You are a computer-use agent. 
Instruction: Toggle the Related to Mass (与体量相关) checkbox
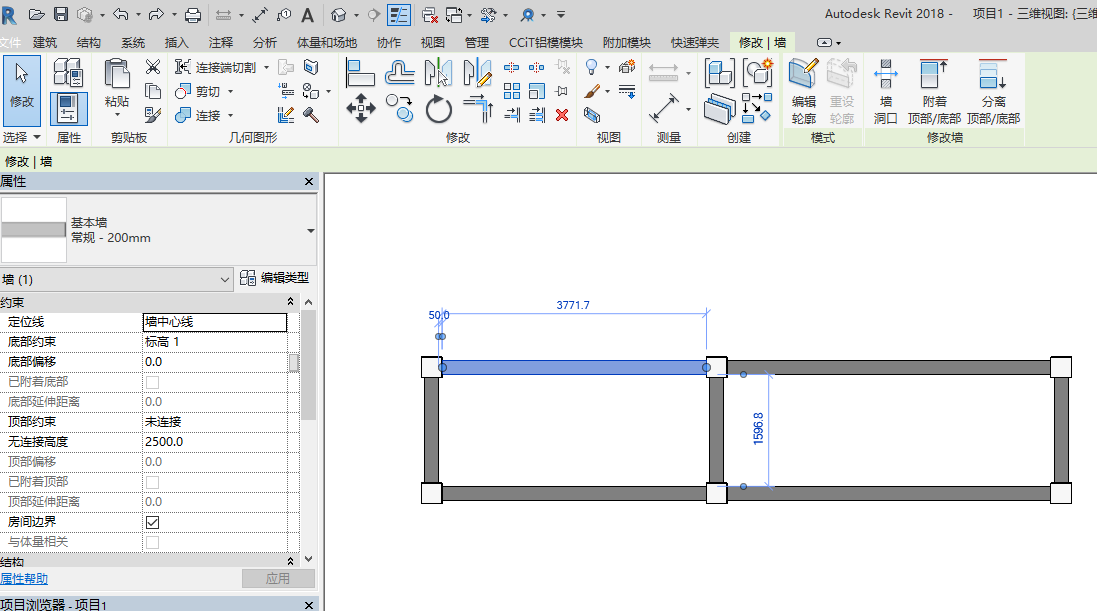(153, 542)
